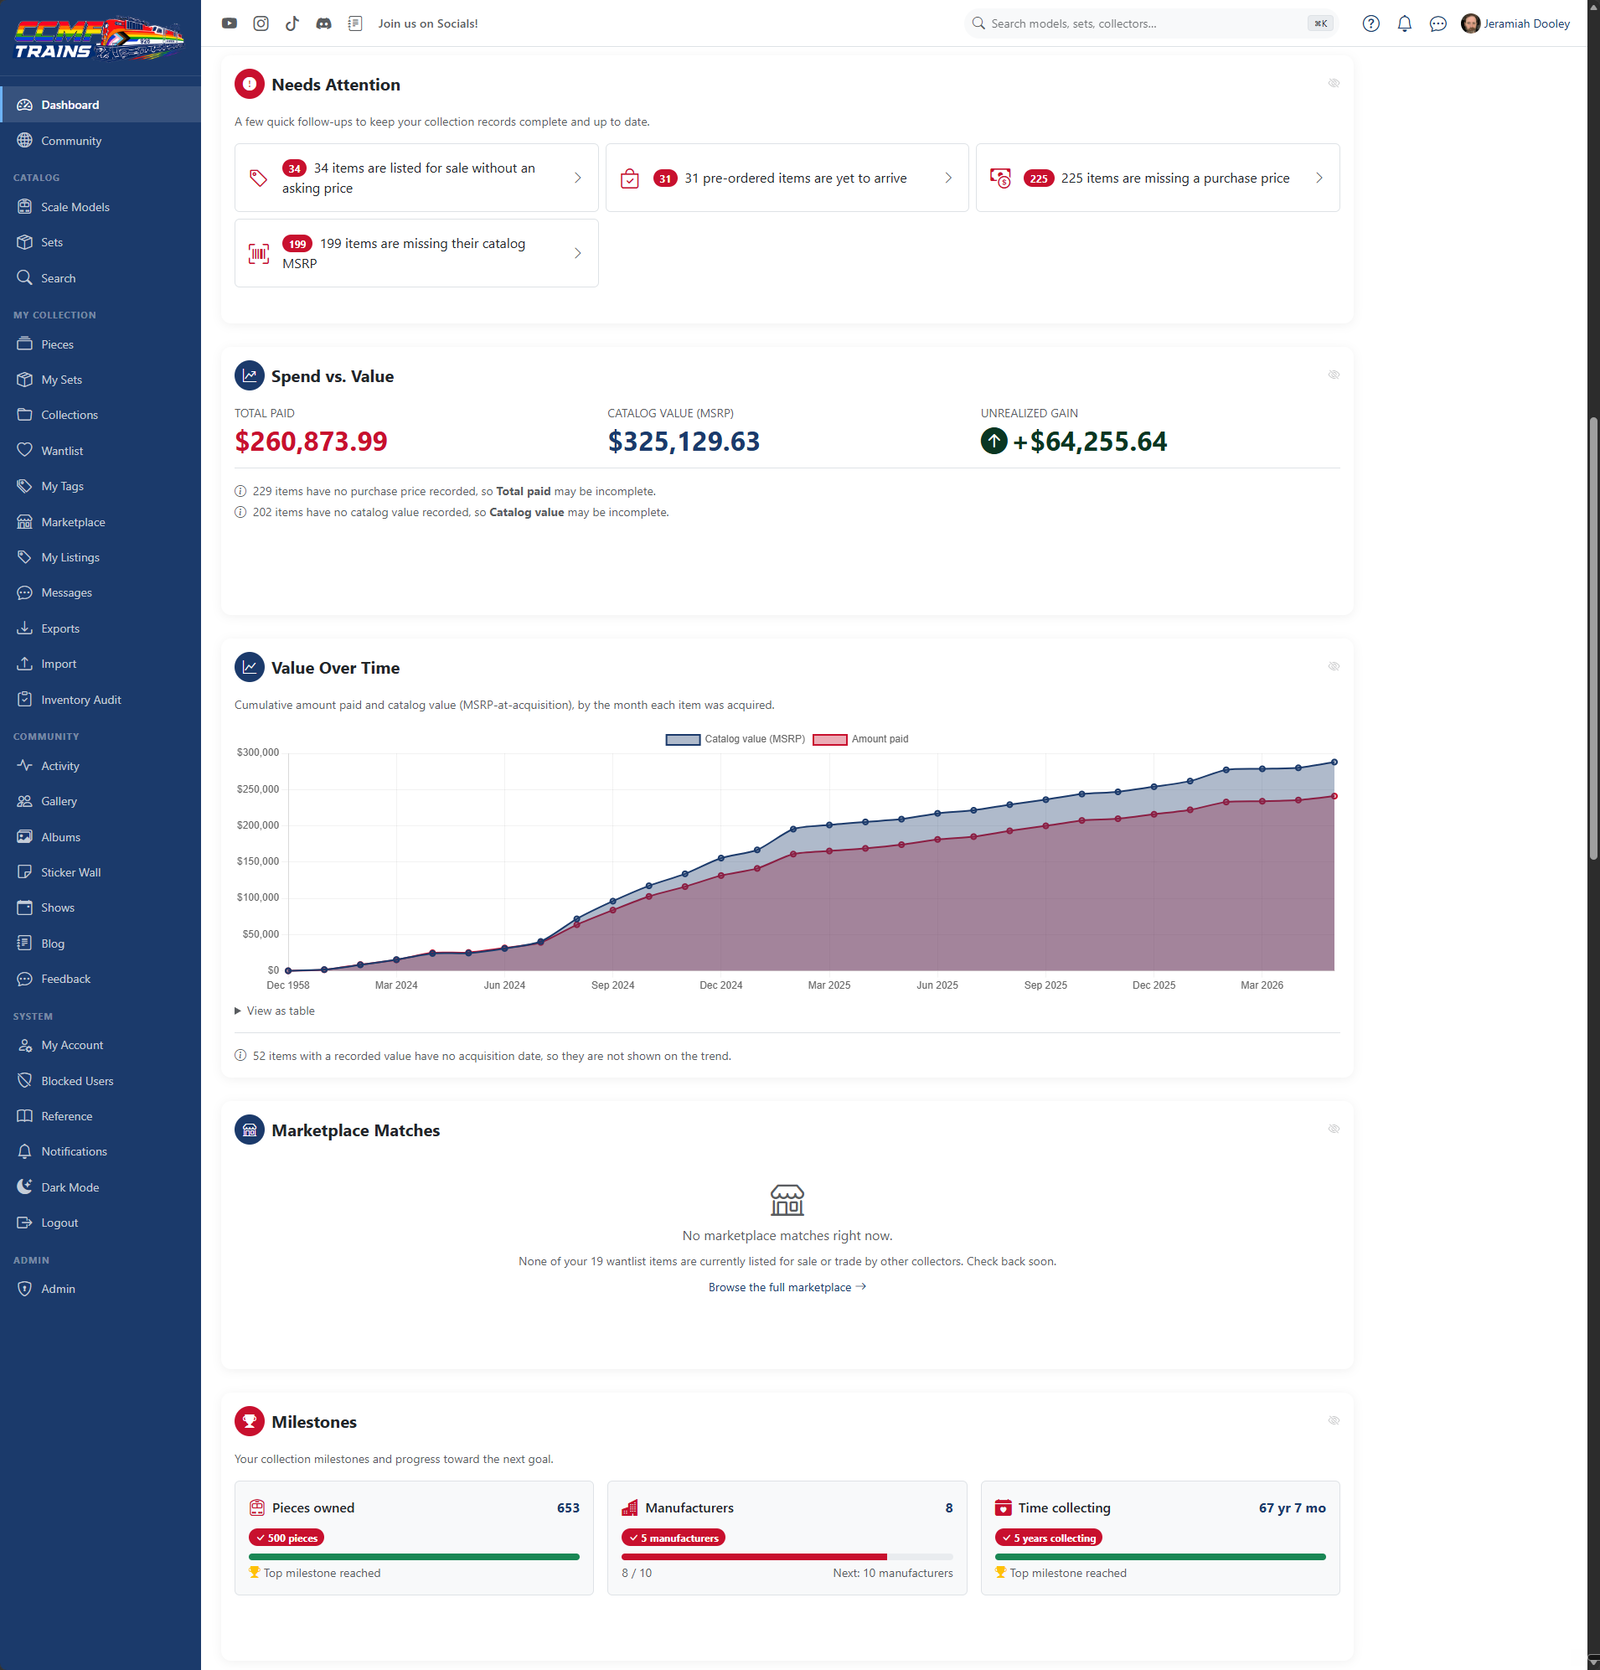Image resolution: width=1600 pixels, height=1670 pixels.
Task: Open the chat messages icon in top bar
Action: point(1438,24)
